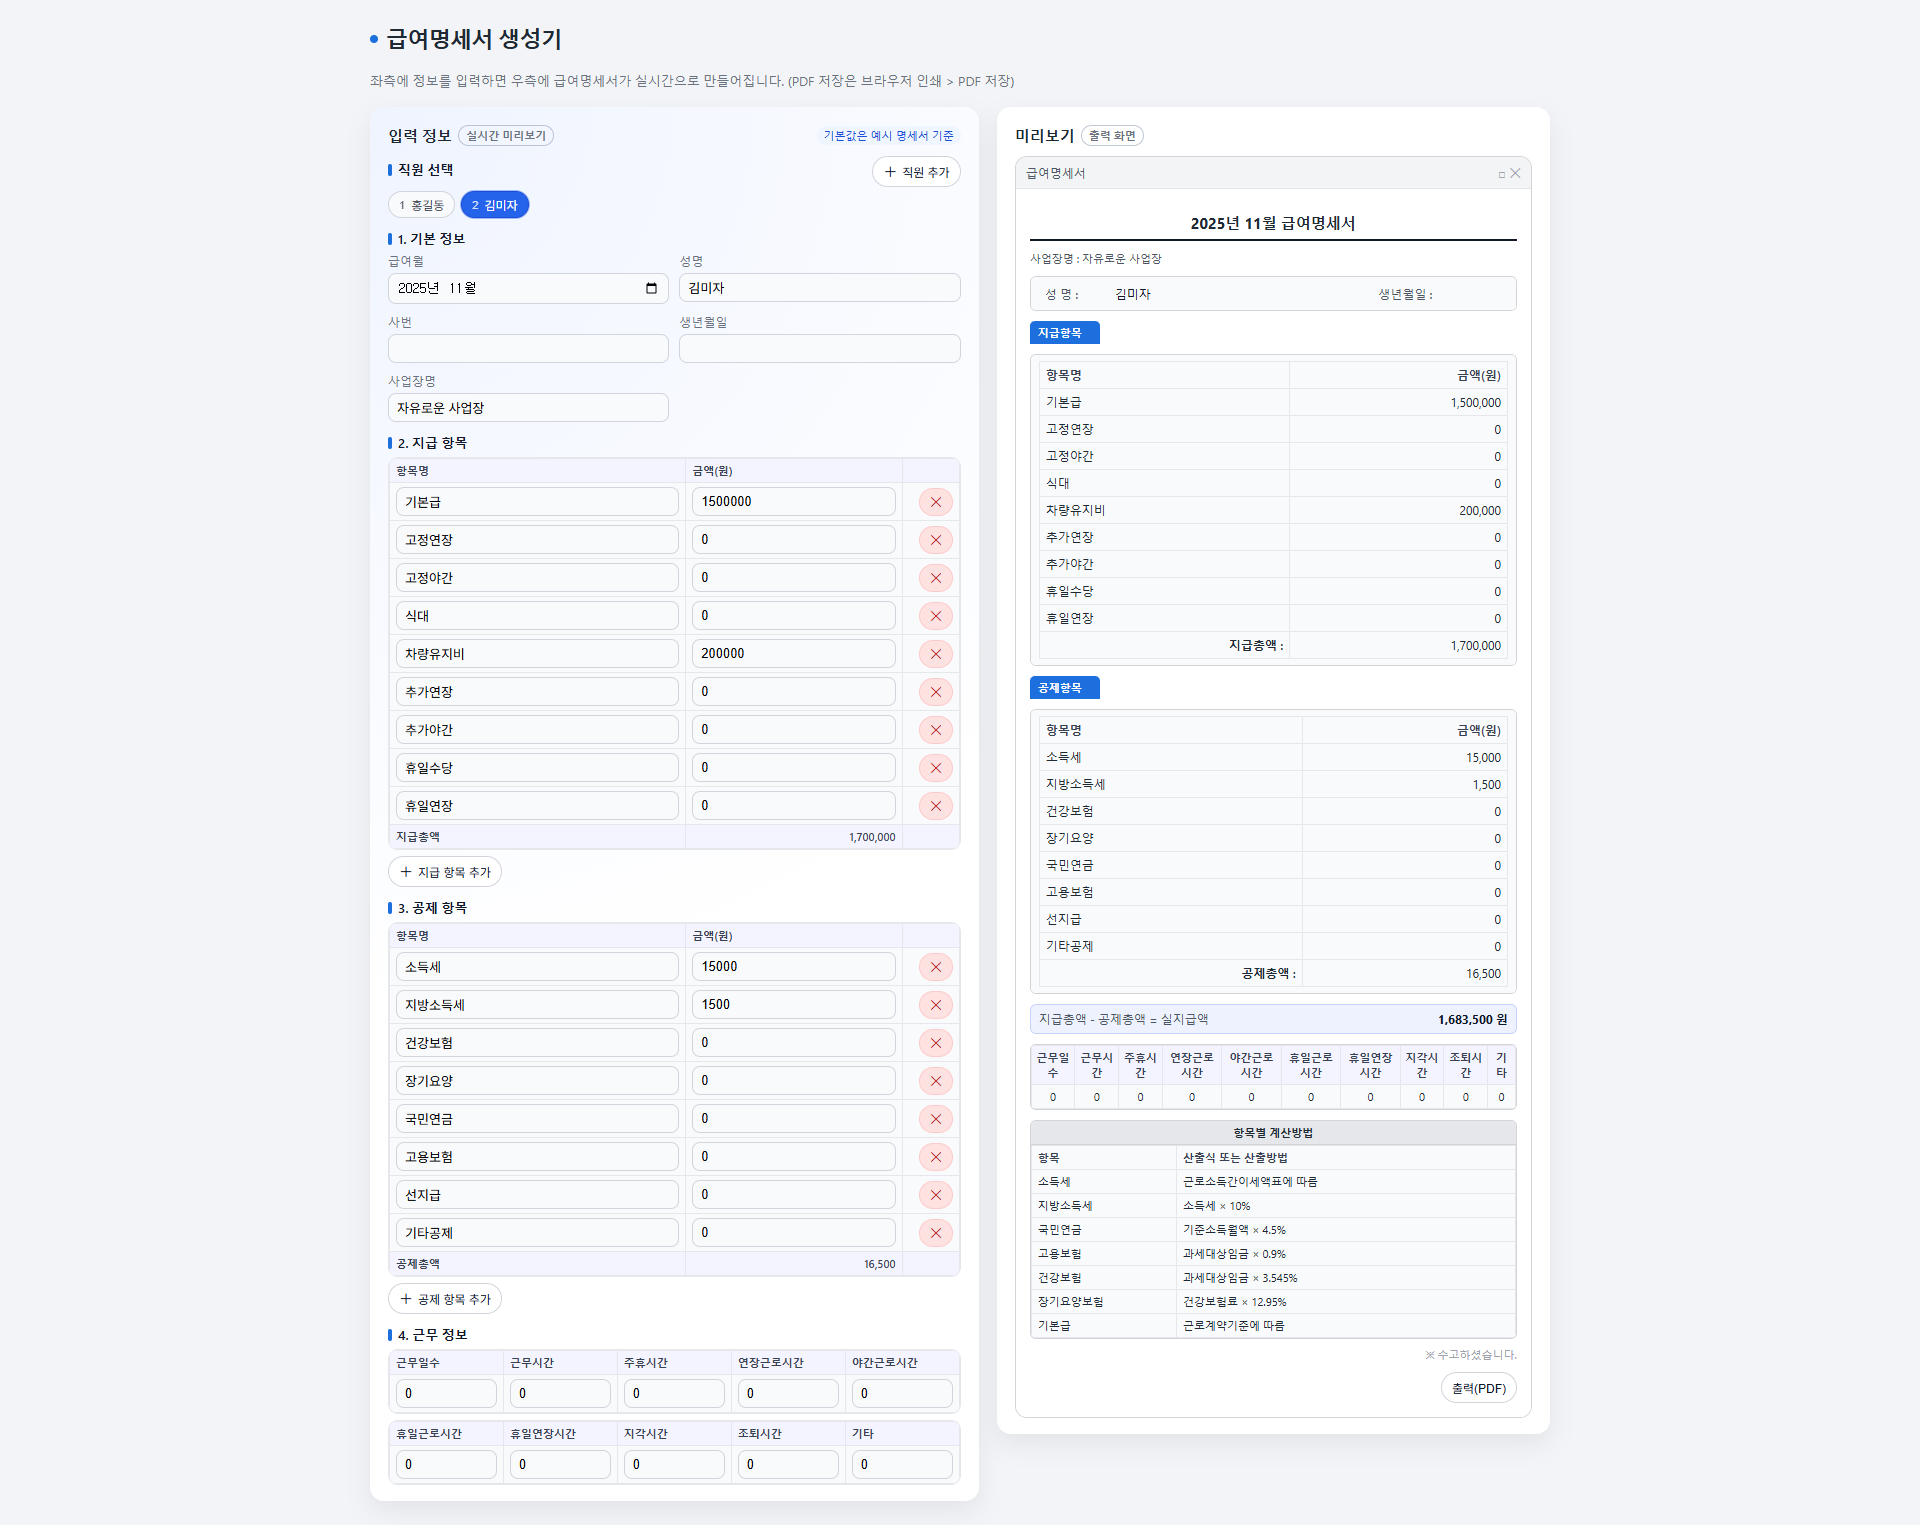Delete the 차량유지비 row with X icon

coord(935,654)
